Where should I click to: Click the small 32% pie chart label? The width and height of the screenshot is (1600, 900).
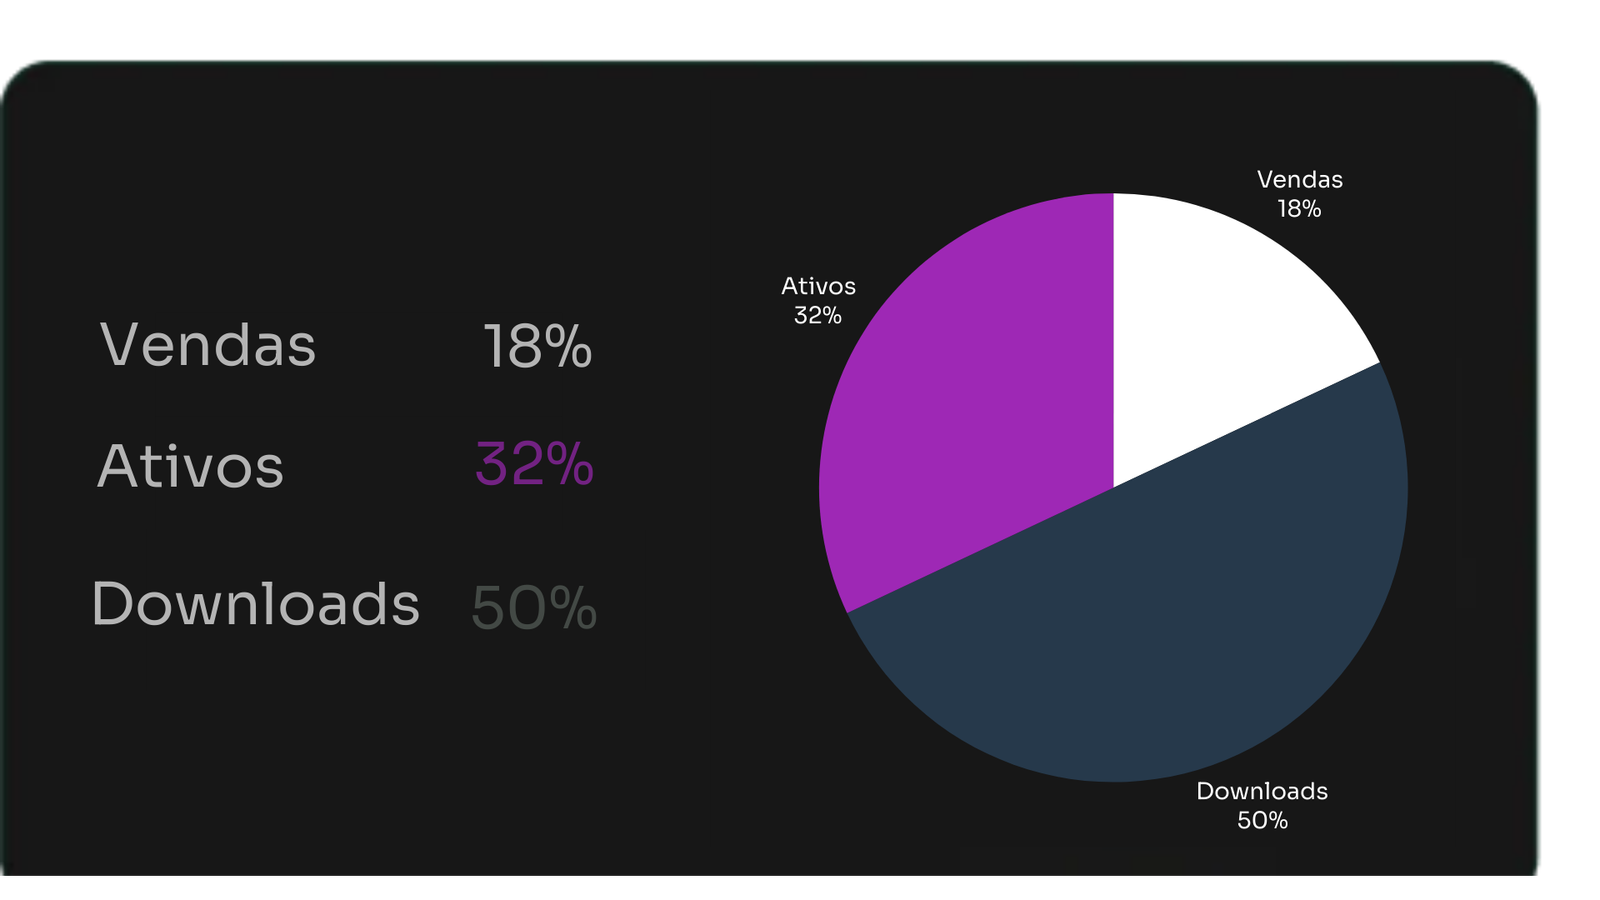[818, 316]
